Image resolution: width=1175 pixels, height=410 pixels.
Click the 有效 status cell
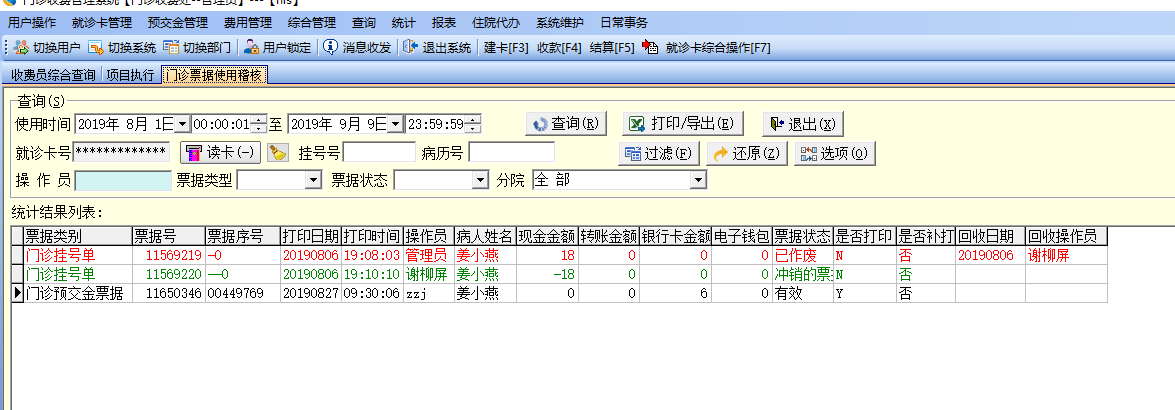[803, 294]
